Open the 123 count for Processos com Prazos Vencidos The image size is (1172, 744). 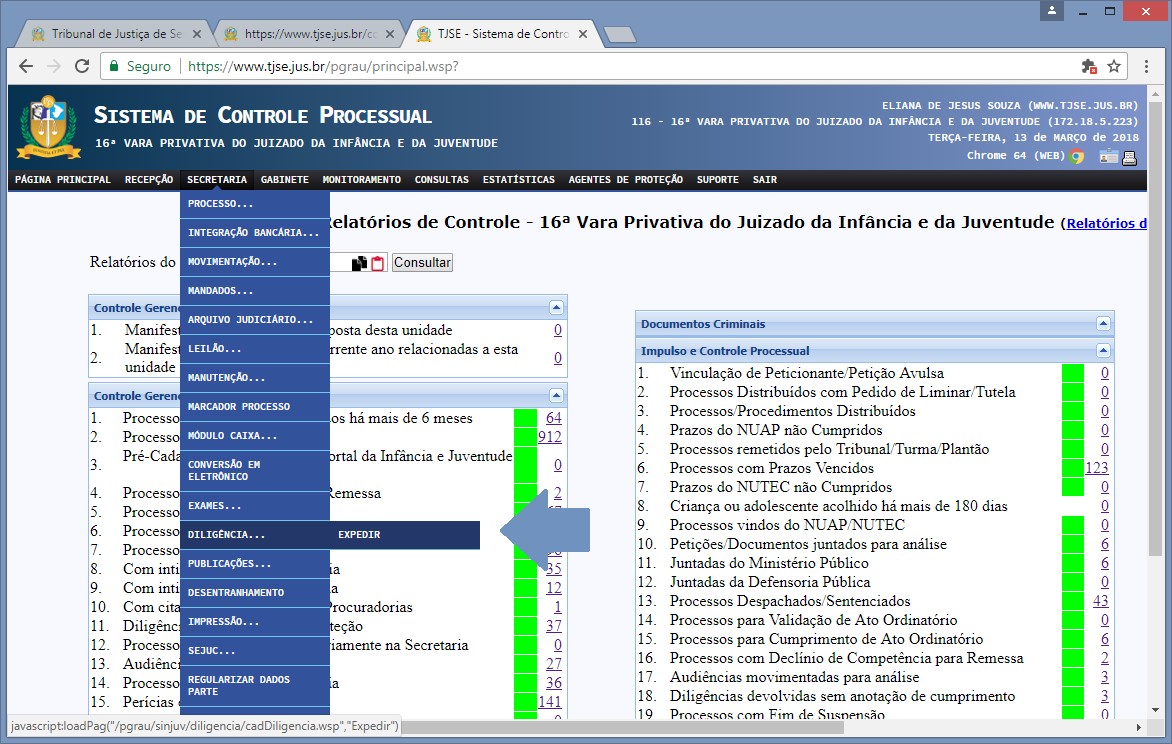[1097, 468]
